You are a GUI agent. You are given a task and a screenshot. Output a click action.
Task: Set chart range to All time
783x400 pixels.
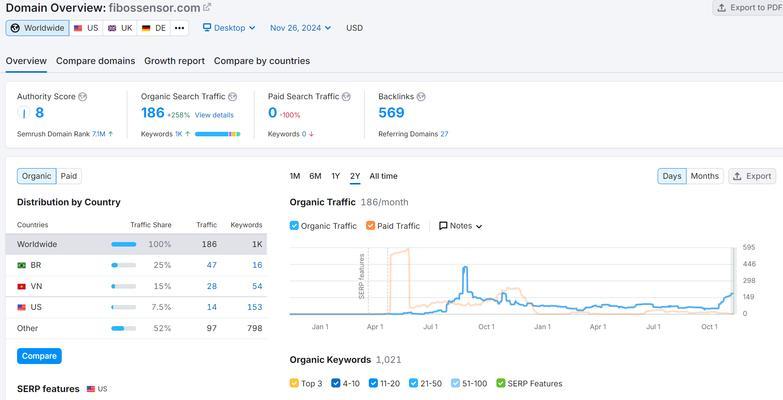point(384,176)
